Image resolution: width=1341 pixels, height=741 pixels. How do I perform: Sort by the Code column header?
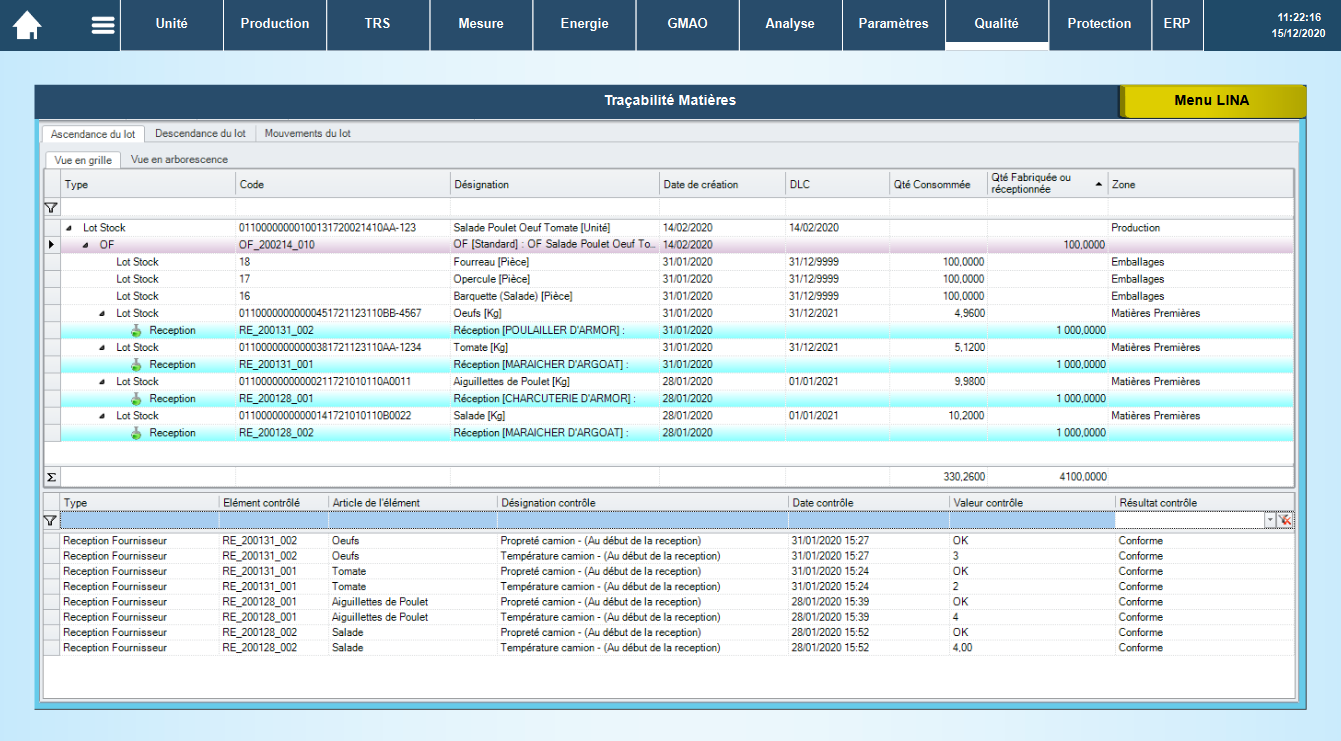(343, 184)
